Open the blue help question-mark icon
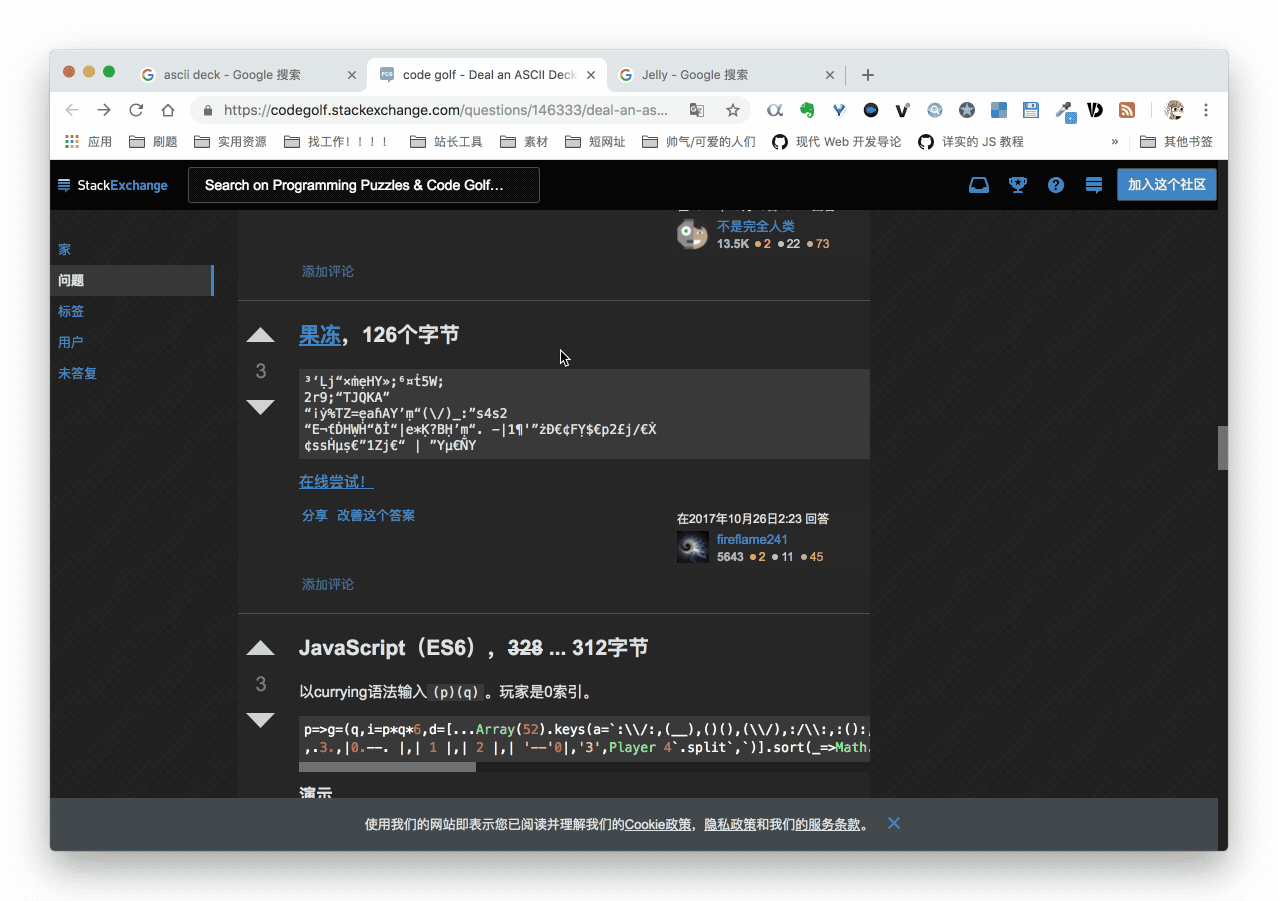The height and width of the screenshot is (901, 1278). [x=1055, y=184]
